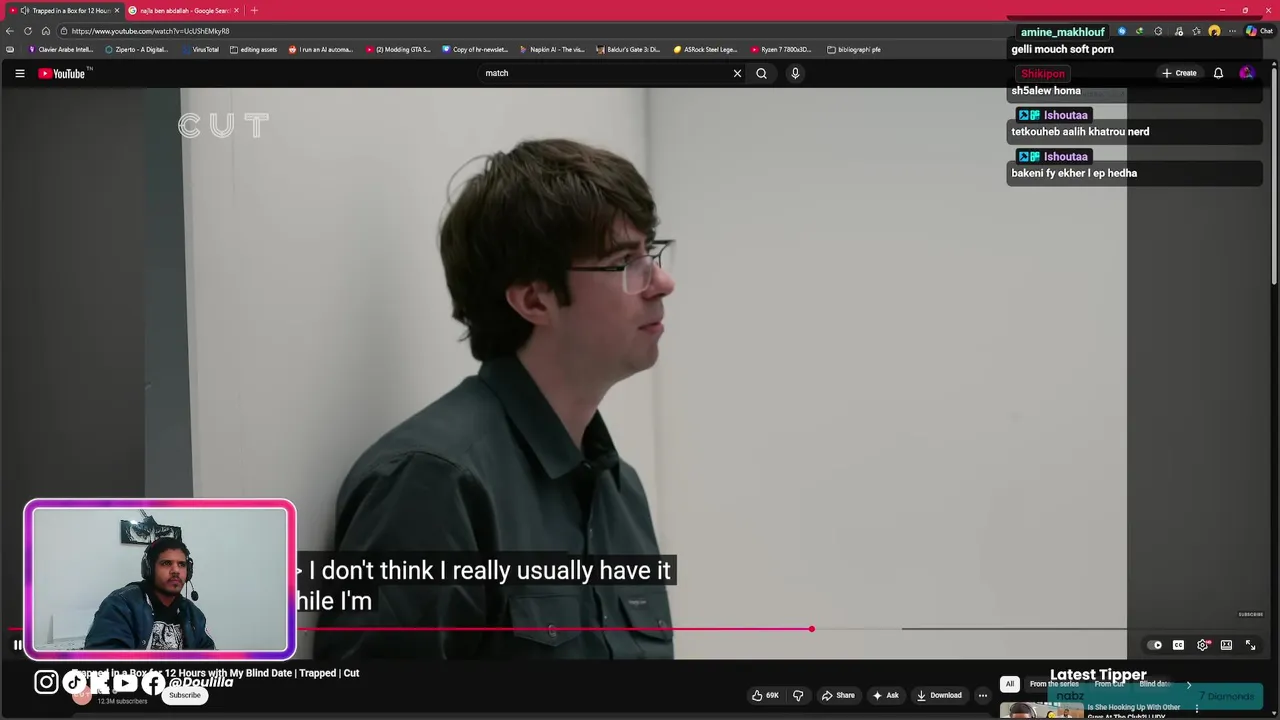Open I run an AI automa bookmark
This screenshot has width=1280, height=720.
point(320,49)
